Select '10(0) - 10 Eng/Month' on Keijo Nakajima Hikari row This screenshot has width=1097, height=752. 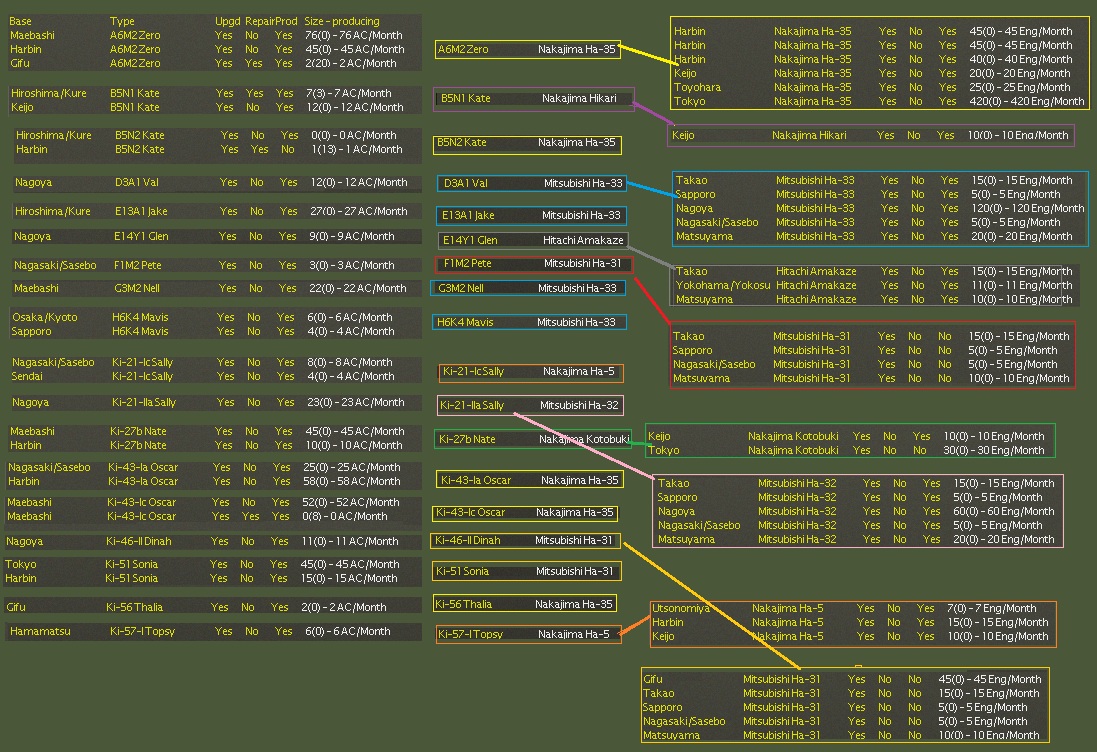(1018, 135)
